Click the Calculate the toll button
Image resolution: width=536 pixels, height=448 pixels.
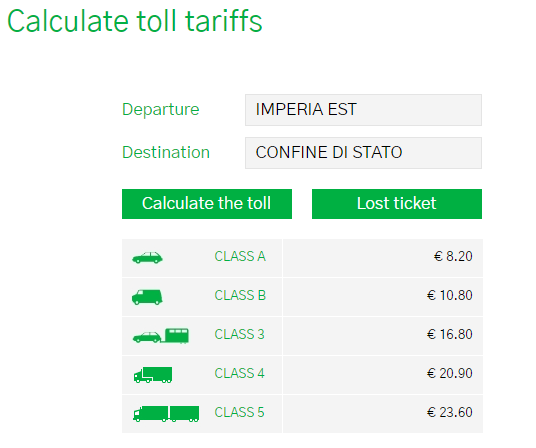(x=207, y=204)
